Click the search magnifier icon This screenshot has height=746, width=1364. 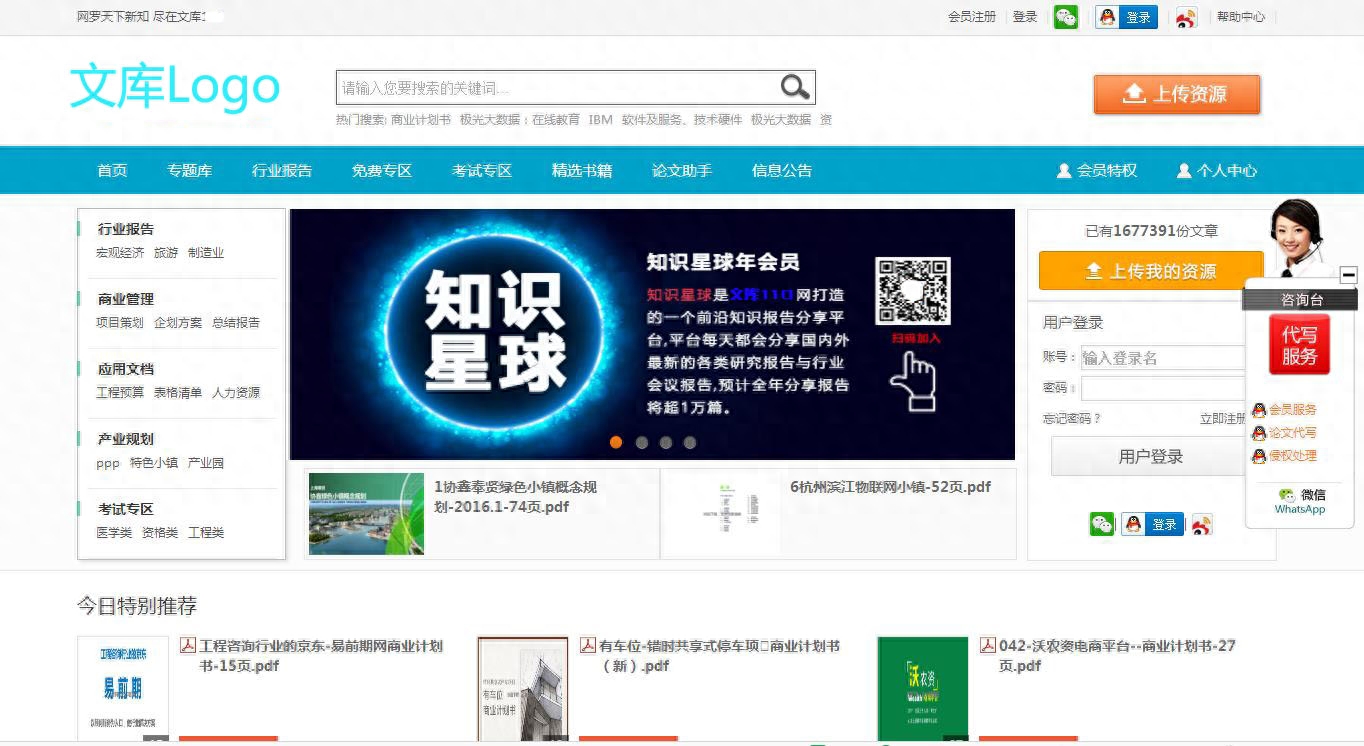793,87
